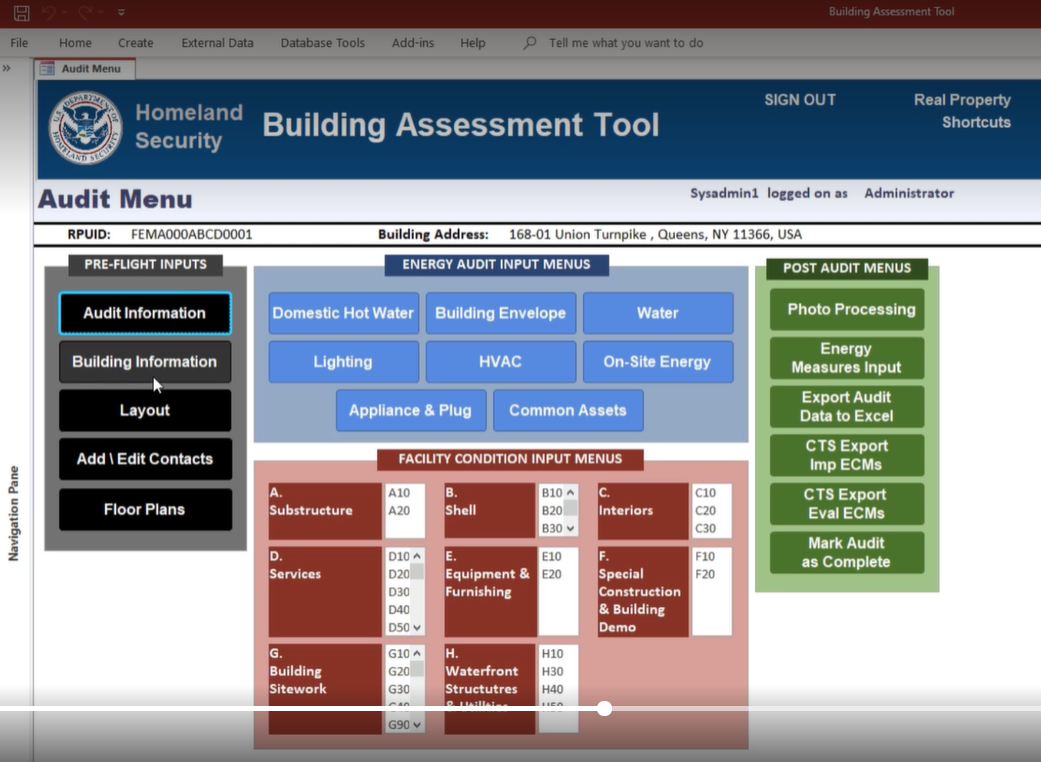Select the Audit Menu document tab
This screenshot has width=1041, height=762.
[x=85, y=68]
